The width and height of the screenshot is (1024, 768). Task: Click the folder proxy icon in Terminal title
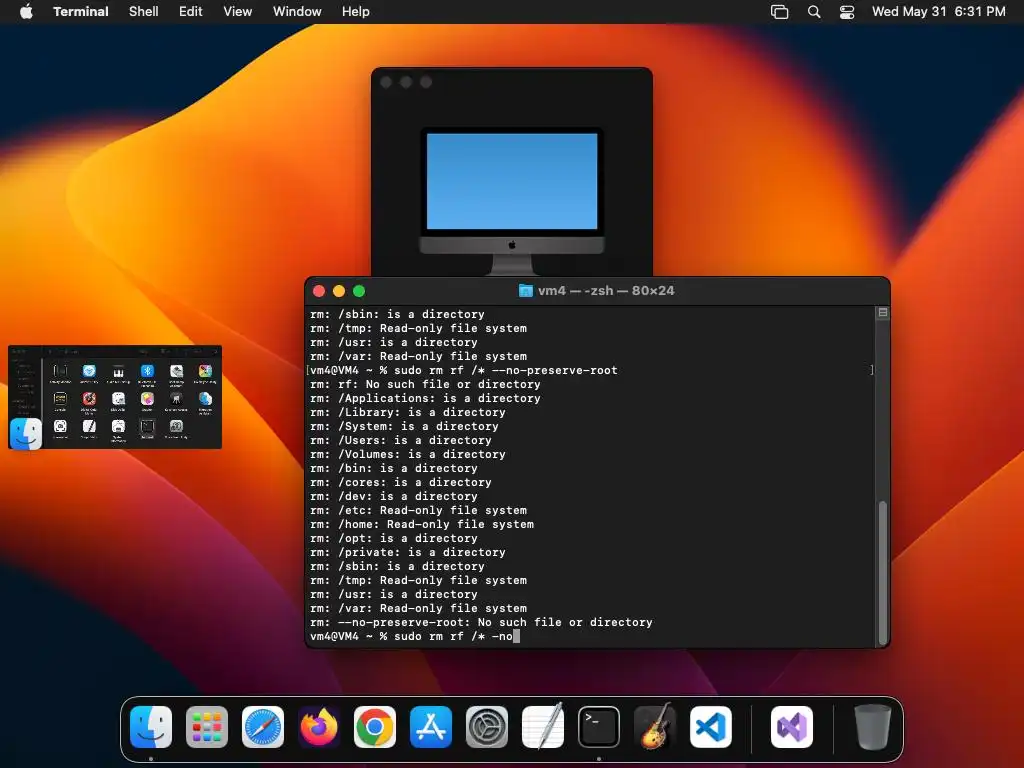(x=525, y=291)
